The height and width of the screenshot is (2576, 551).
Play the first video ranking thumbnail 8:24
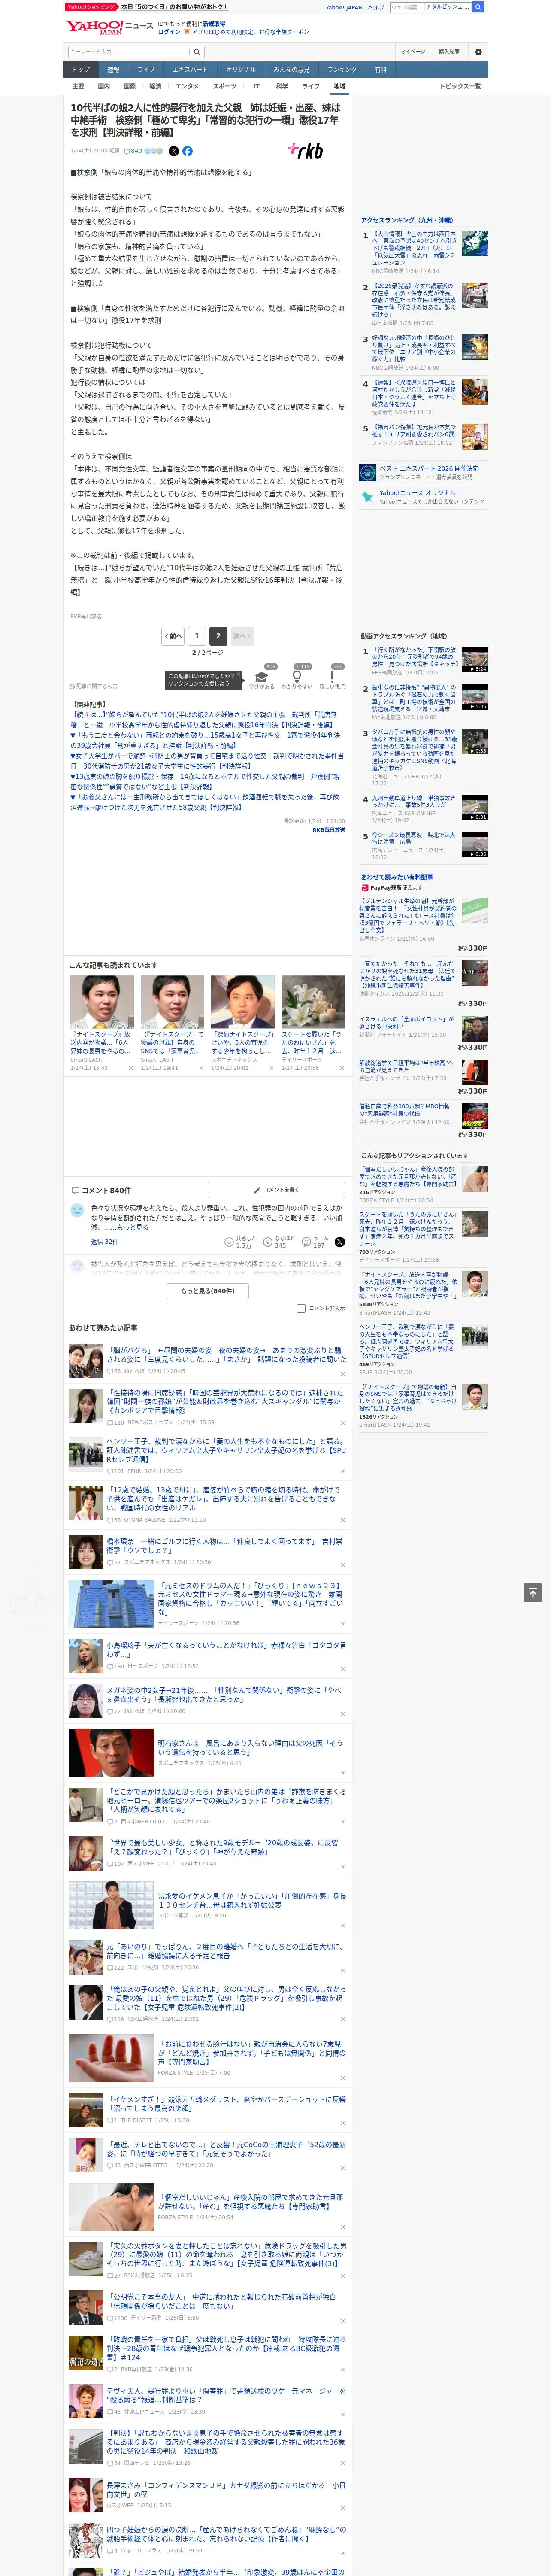(474, 659)
